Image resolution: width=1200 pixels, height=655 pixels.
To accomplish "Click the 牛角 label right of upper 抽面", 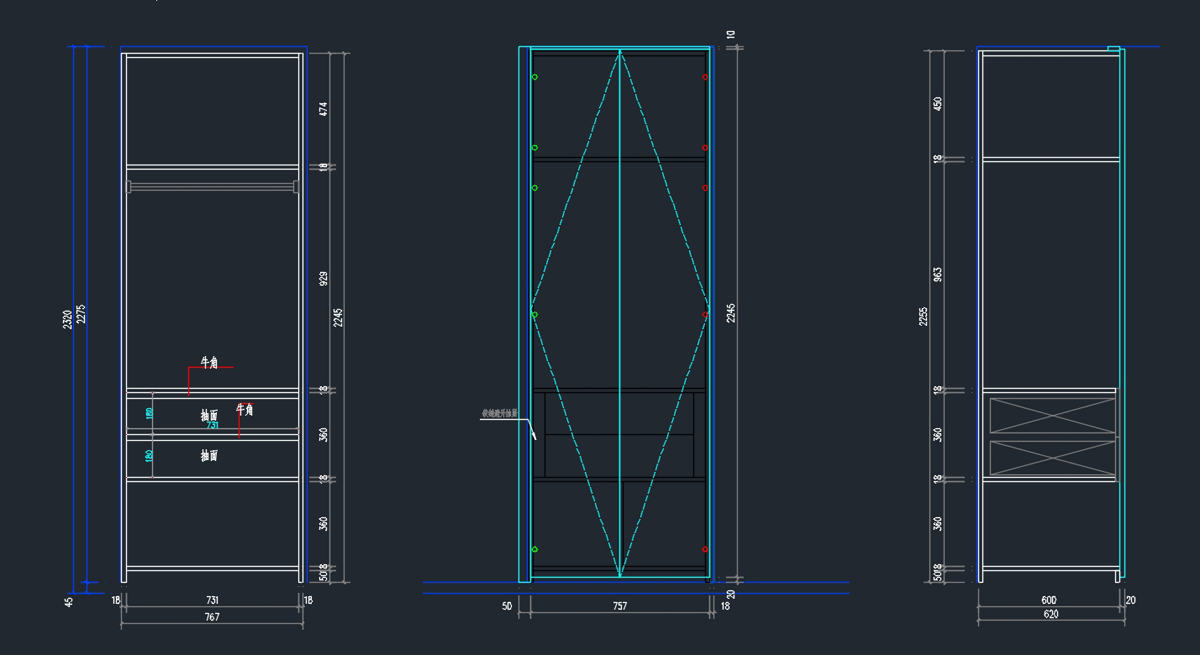I will (245, 409).
